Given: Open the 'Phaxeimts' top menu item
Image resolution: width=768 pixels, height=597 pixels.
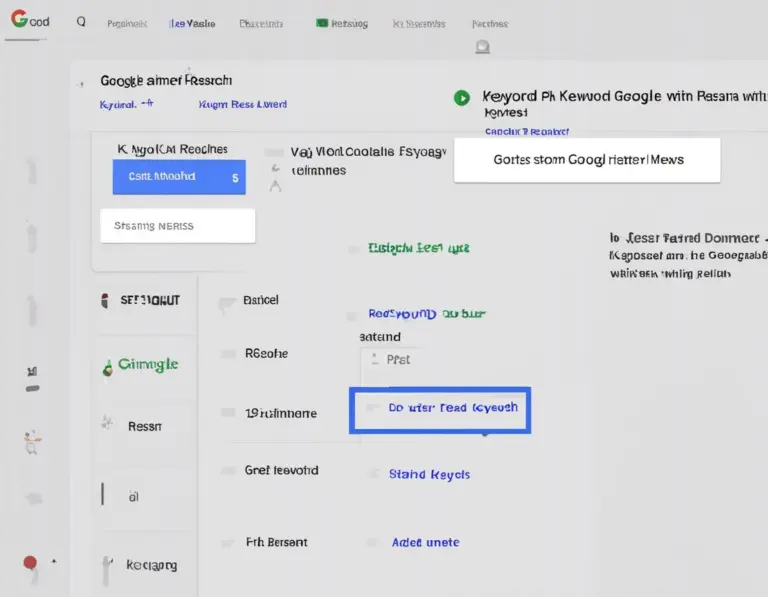Looking at the screenshot, I should tap(261, 24).
